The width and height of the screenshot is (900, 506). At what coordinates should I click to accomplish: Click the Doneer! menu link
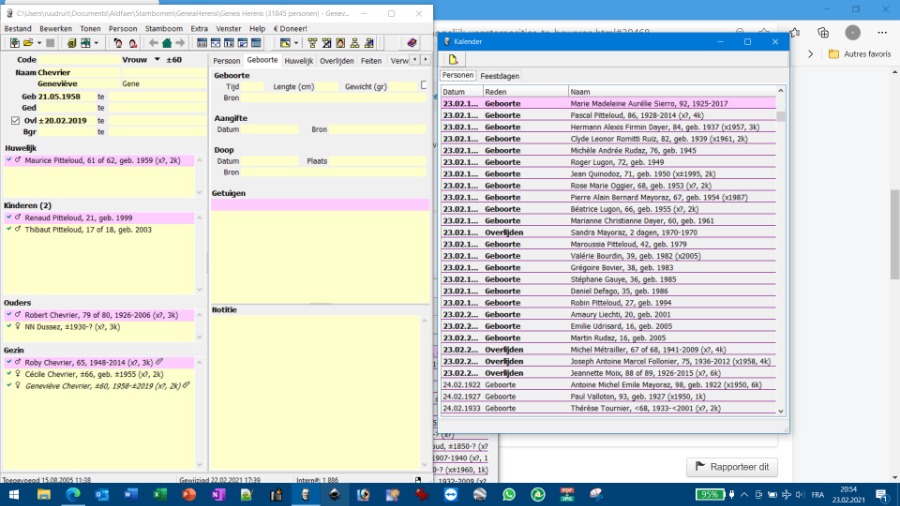tap(289, 29)
